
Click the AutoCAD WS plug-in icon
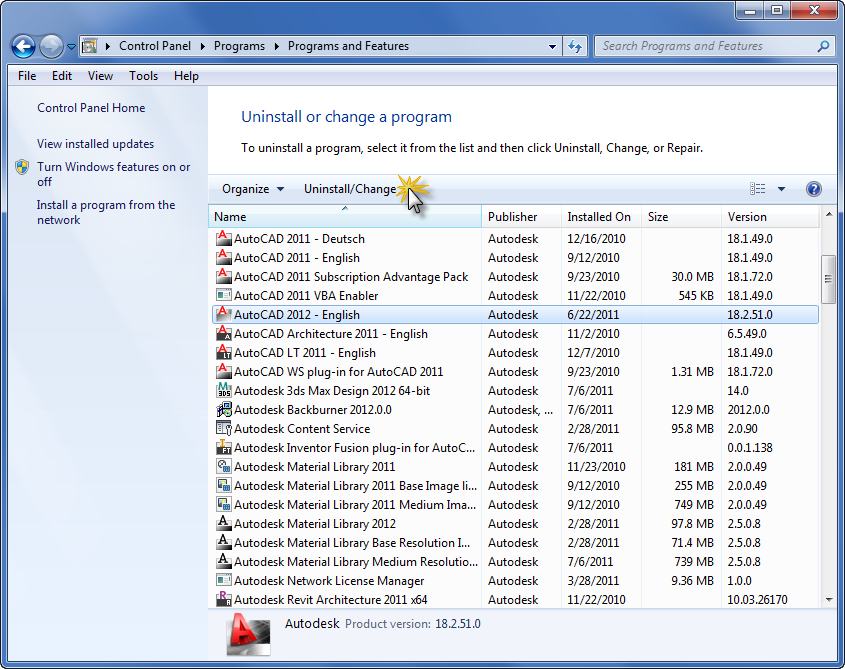tap(224, 371)
